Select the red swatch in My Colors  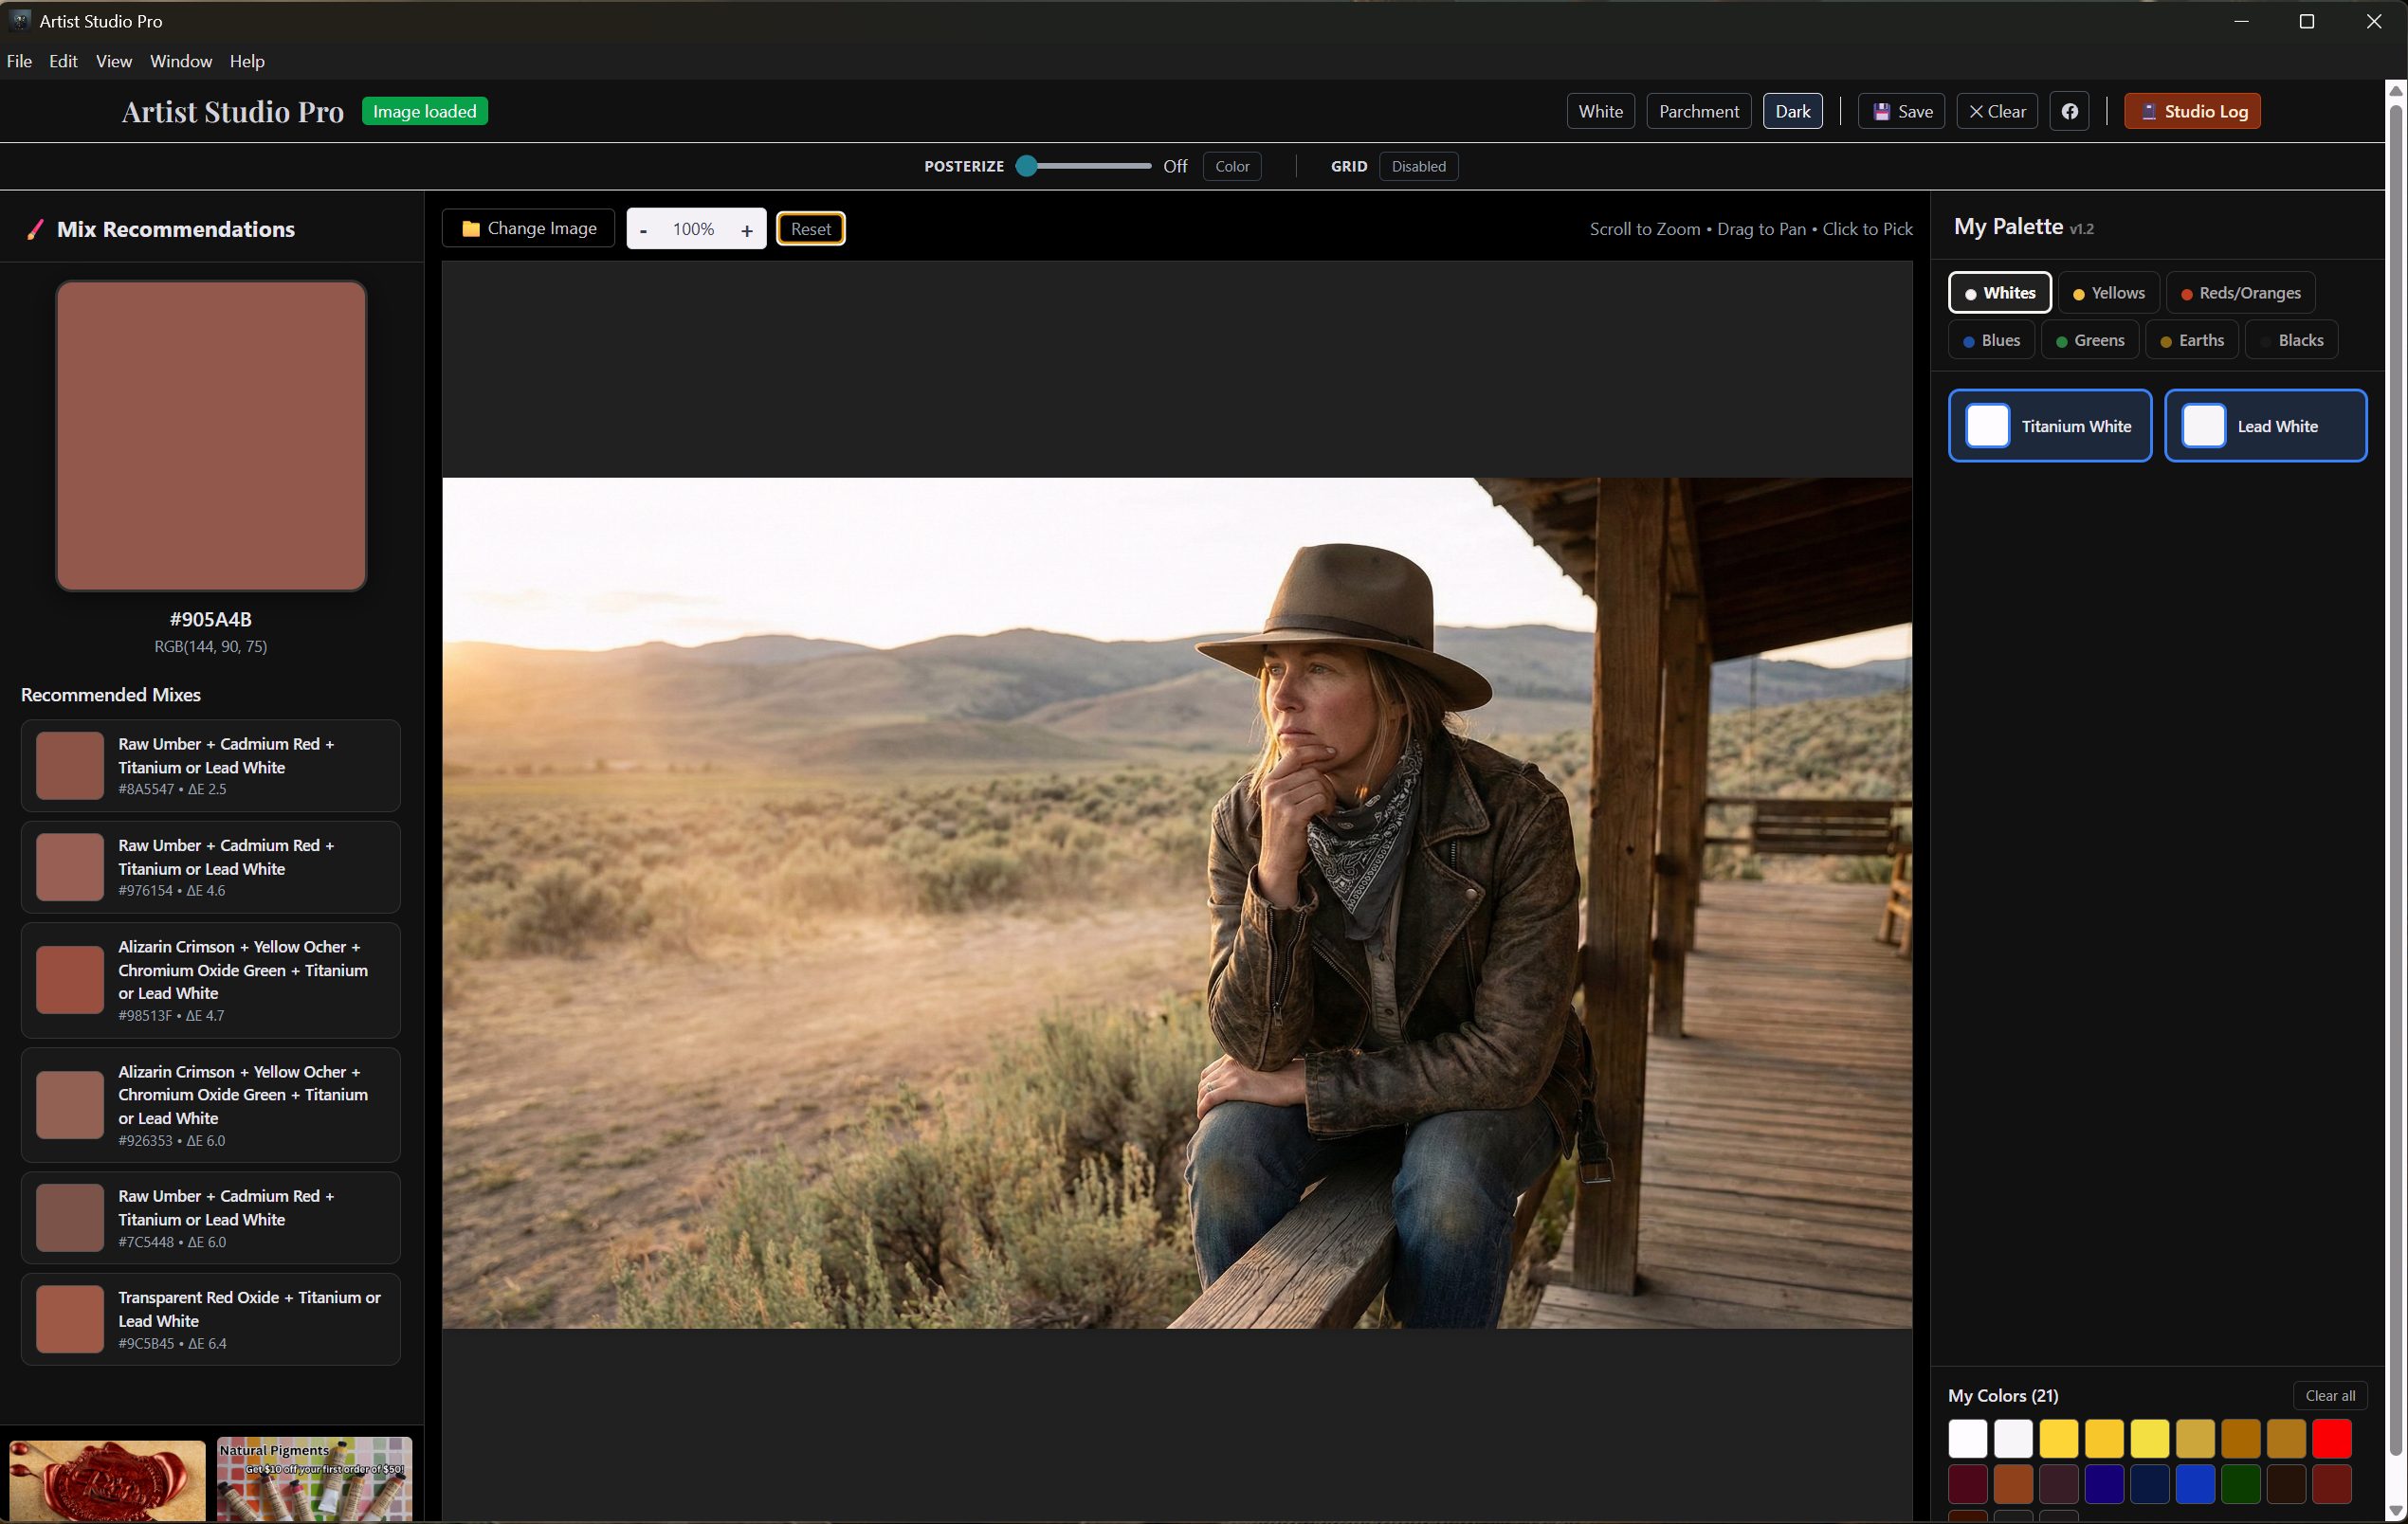pyautogui.click(x=2331, y=1438)
